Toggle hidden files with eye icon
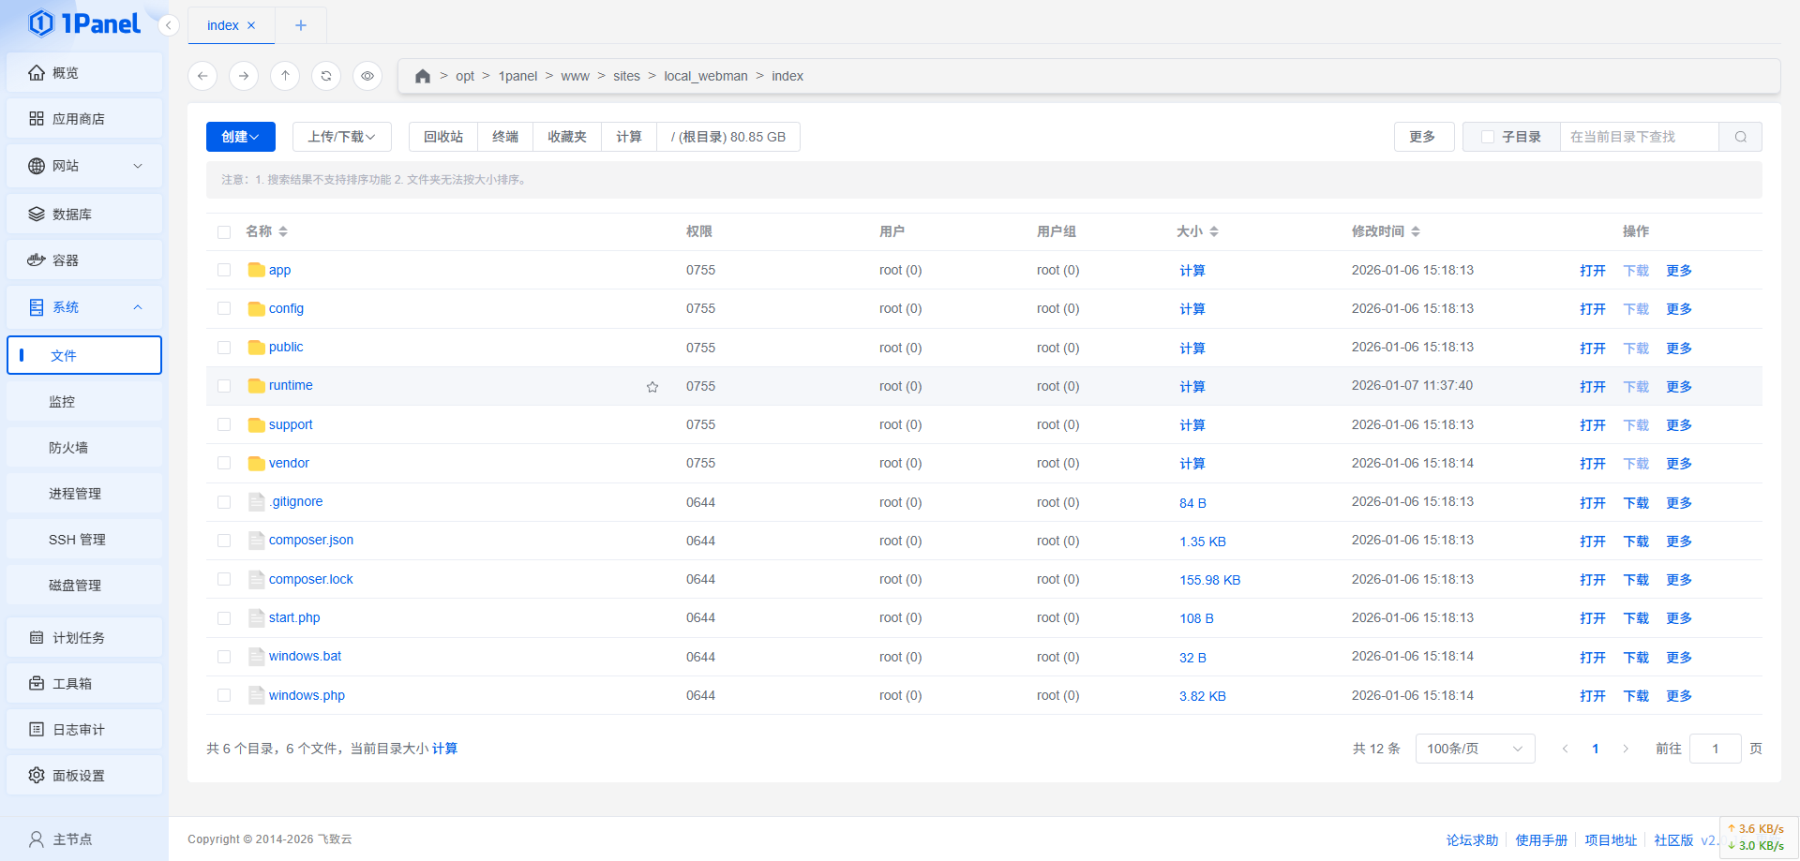This screenshot has height=861, width=1800. tap(367, 76)
